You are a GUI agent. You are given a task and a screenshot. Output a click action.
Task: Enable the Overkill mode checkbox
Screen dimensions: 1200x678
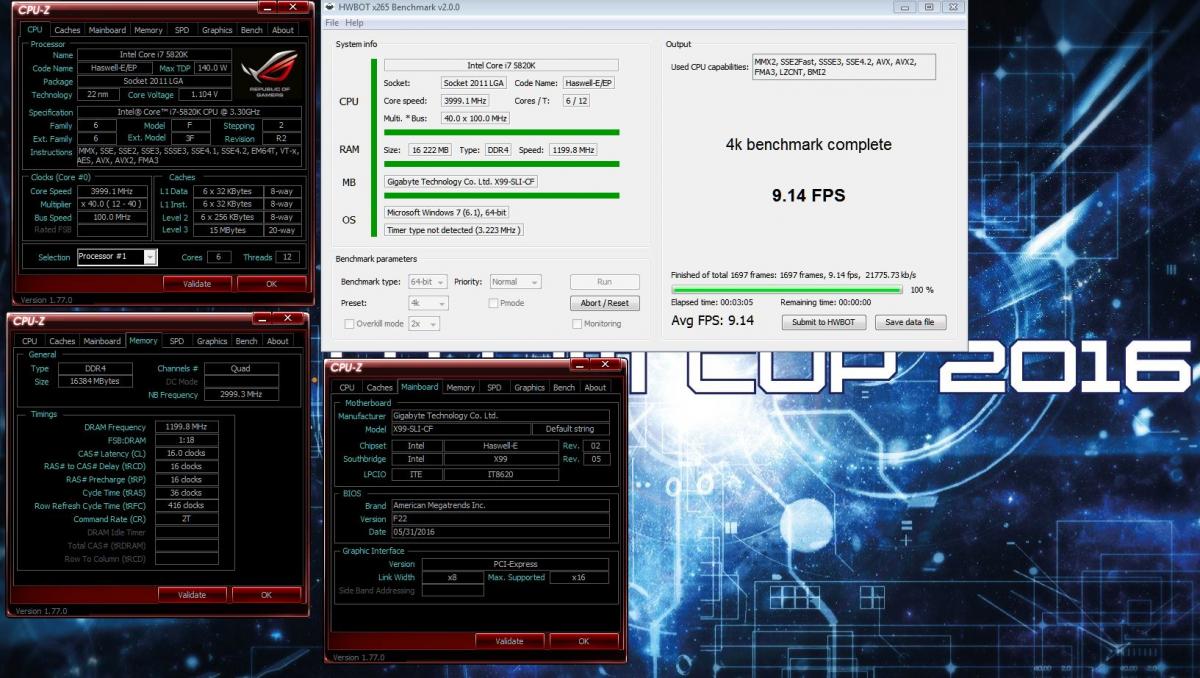coord(349,324)
